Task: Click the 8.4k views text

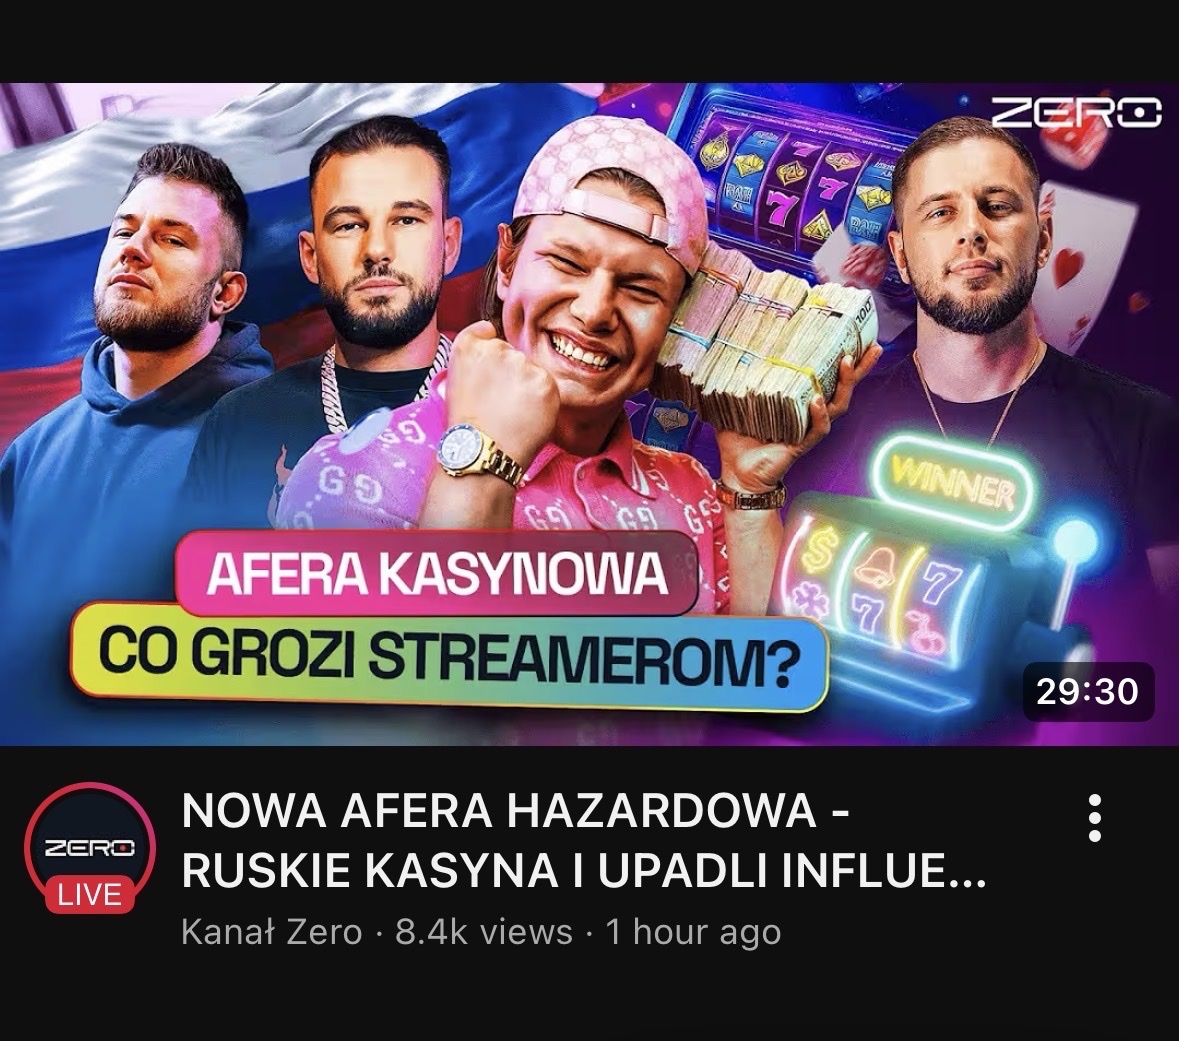Action: (483, 933)
